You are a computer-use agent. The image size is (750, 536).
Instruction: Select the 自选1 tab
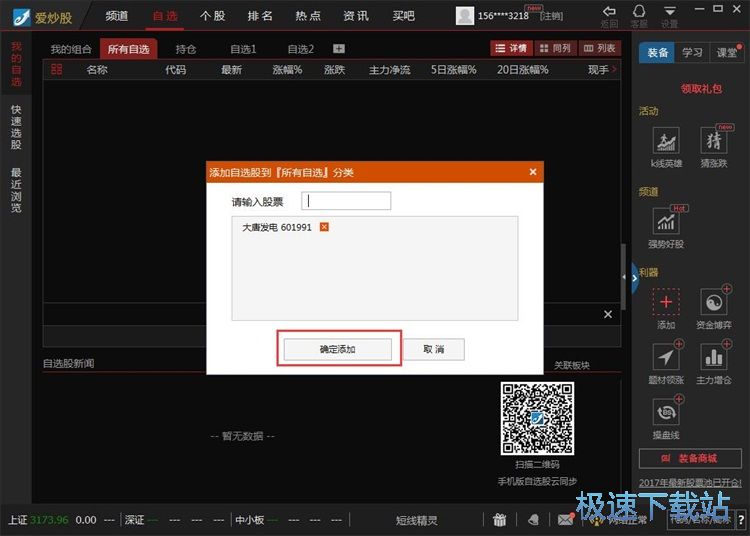point(243,49)
